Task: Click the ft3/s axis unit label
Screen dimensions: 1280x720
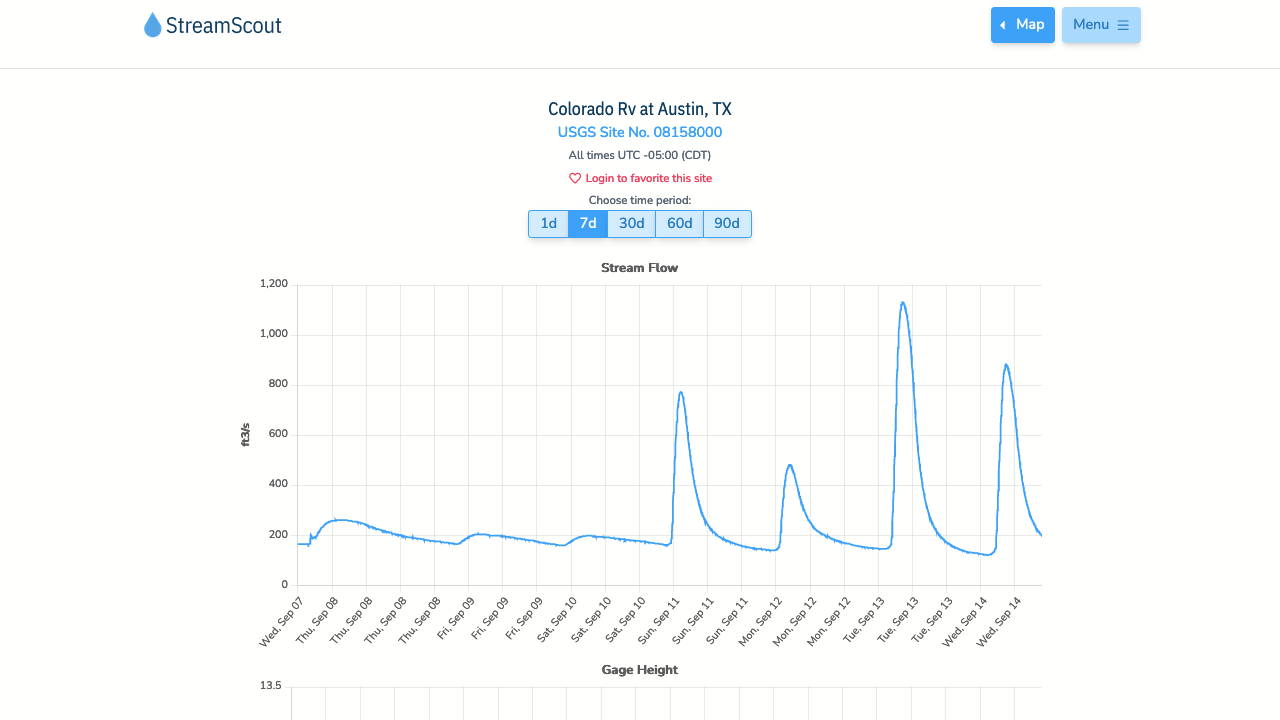Action: [x=245, y=434]
